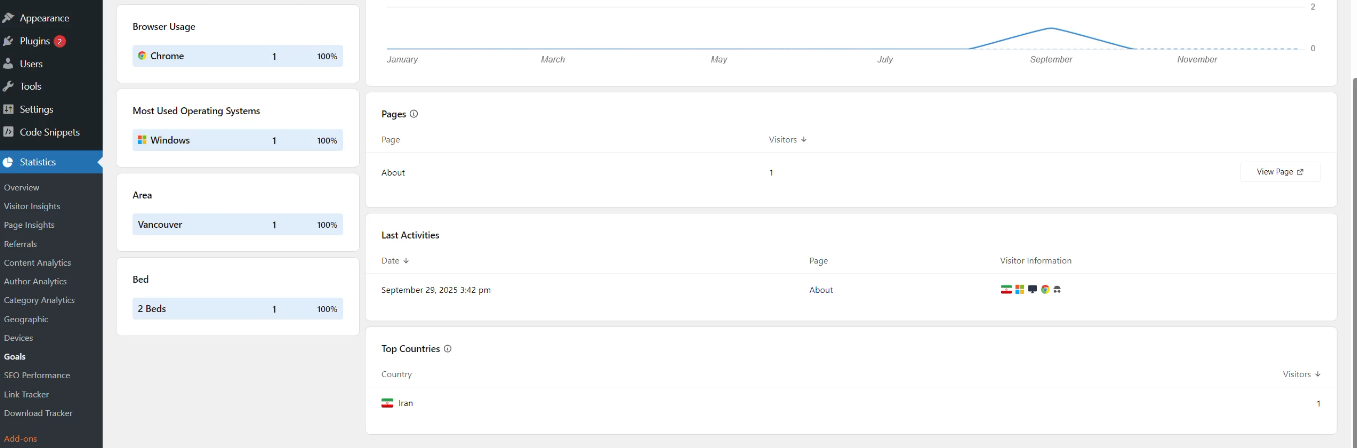
Task: Sort Last Activities by Date column
Action: tap(395, 261)
